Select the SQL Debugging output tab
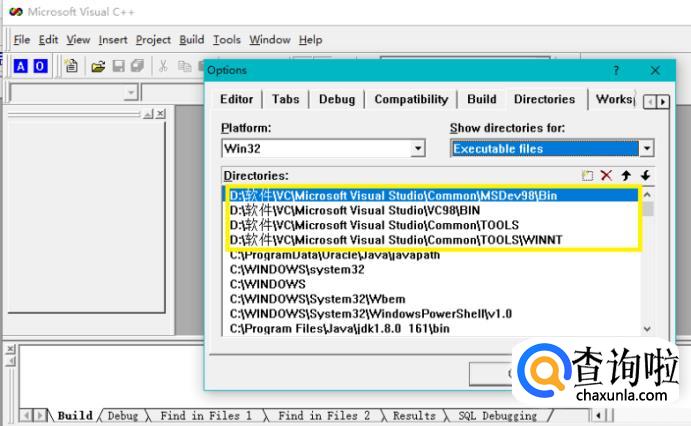This screenshot has height=426, width=691. tap(498, 415)
